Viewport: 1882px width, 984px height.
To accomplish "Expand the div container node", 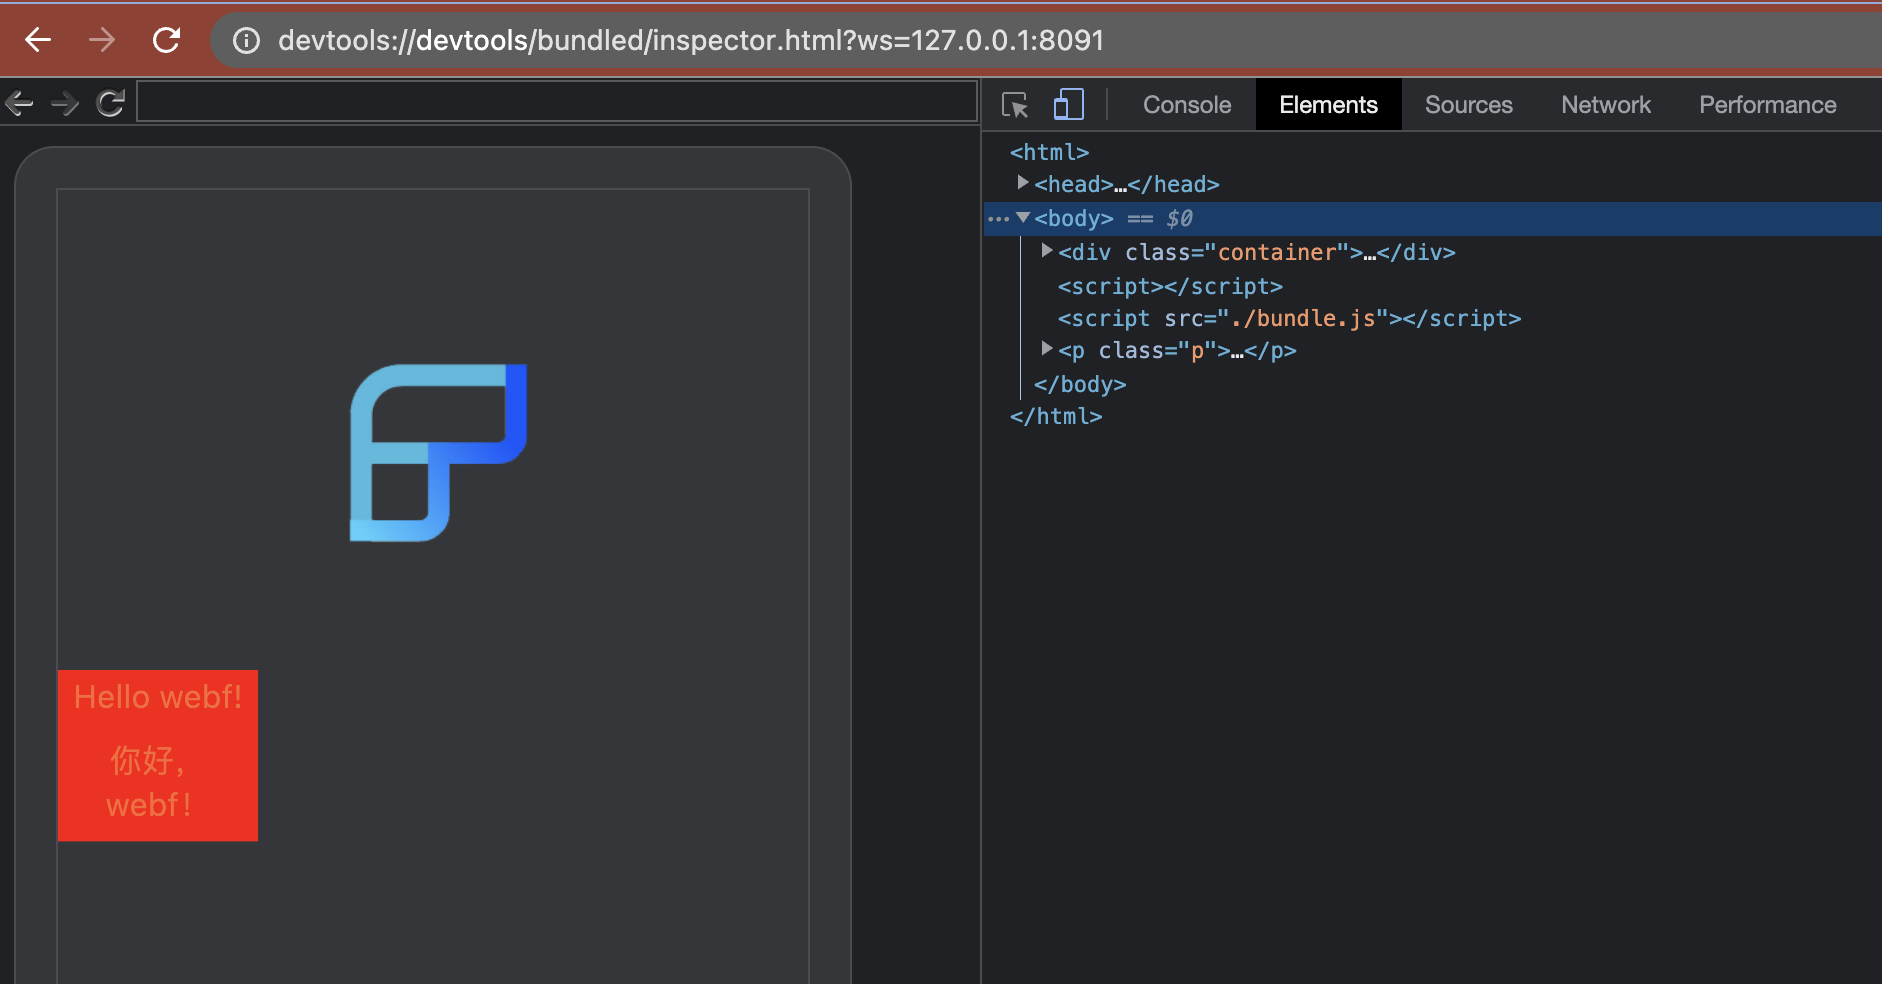I will [x=1047, y=251].
